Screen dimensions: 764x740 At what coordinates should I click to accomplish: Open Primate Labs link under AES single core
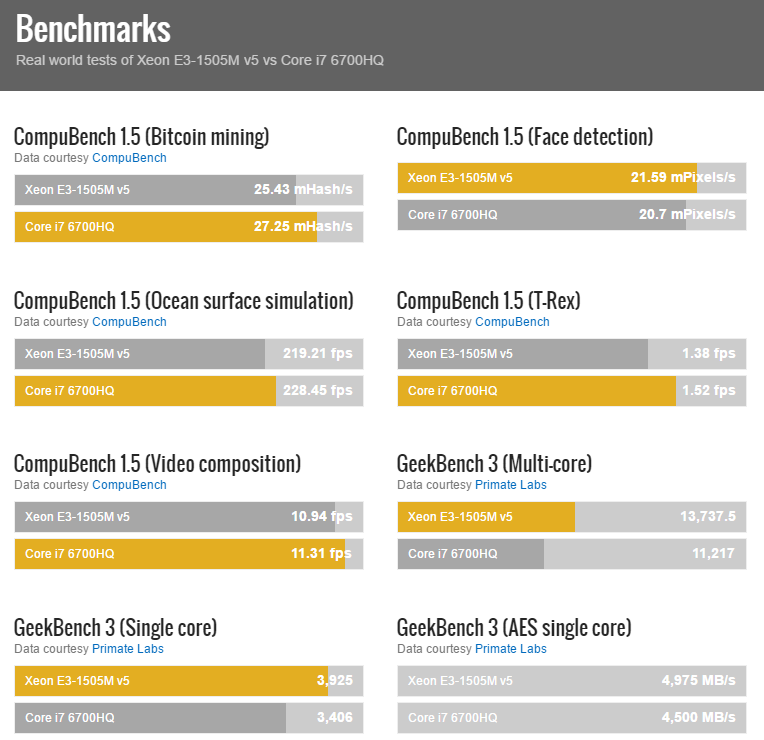[x=510, y=649]
